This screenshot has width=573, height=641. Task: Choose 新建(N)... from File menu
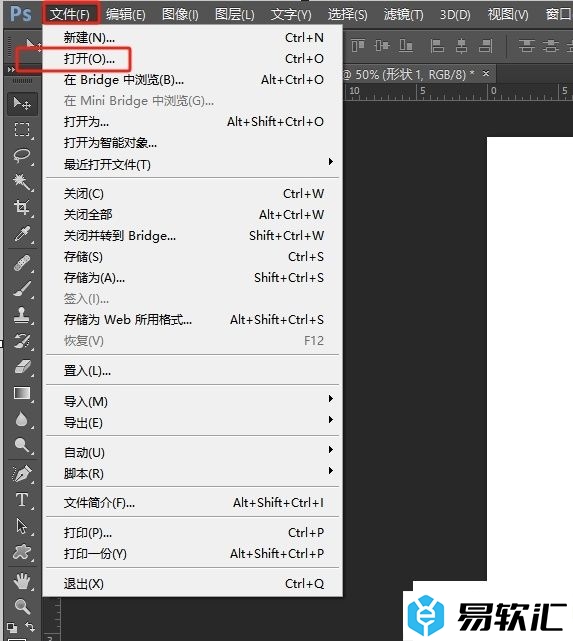point(192,38)
